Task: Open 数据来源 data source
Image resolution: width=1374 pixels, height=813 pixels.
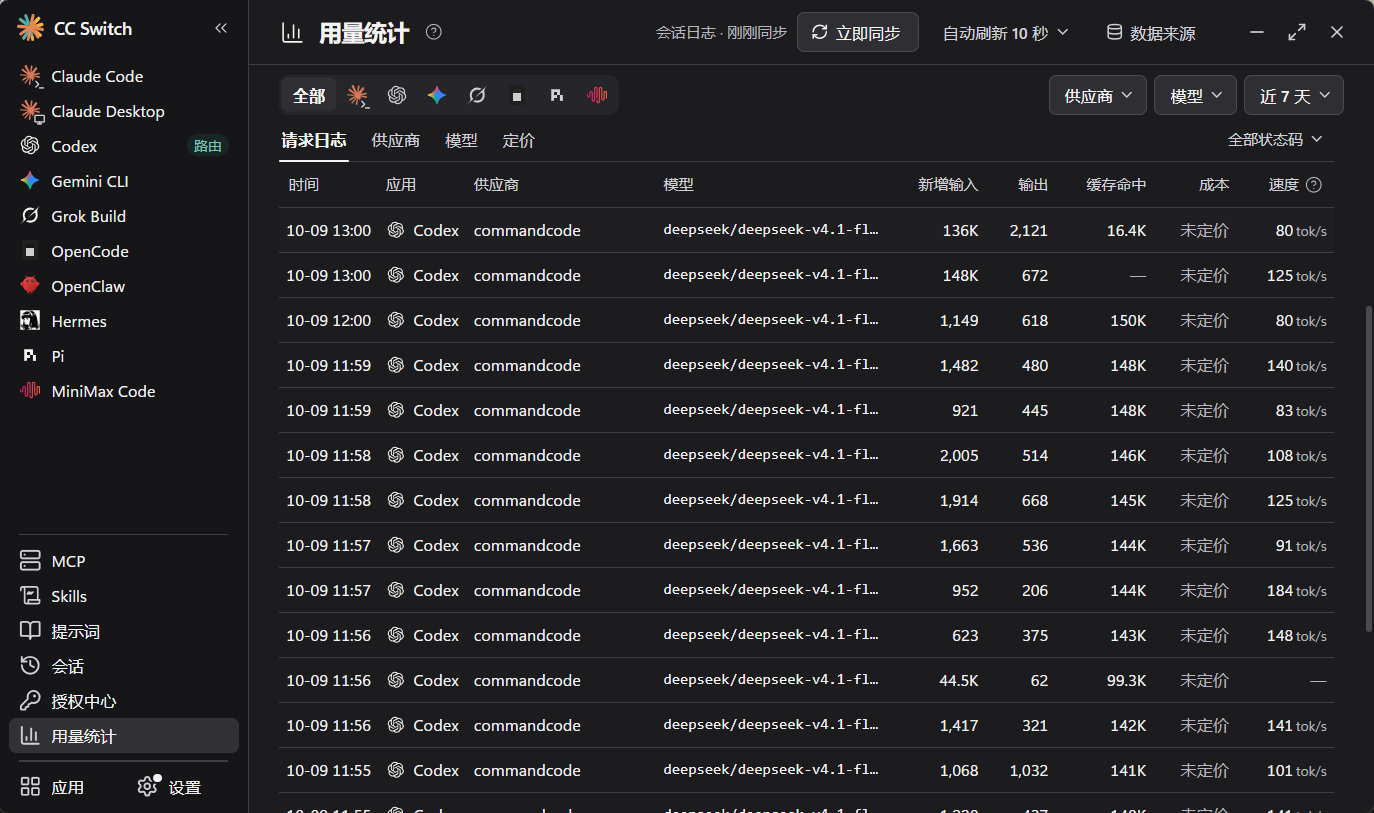Action: point(1150,33)
